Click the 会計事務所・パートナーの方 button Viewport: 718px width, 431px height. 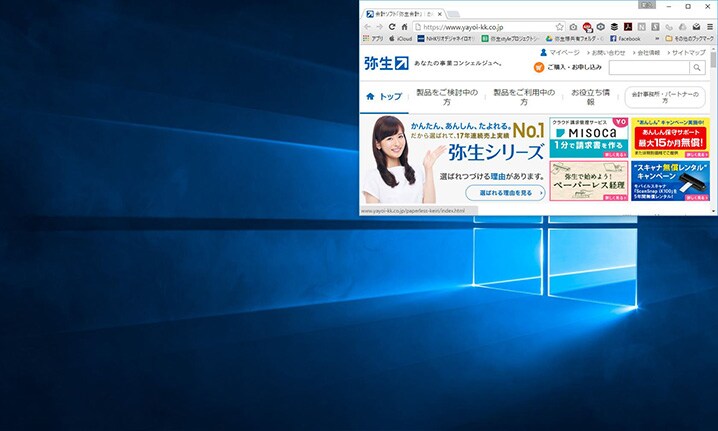click(665, 97)
